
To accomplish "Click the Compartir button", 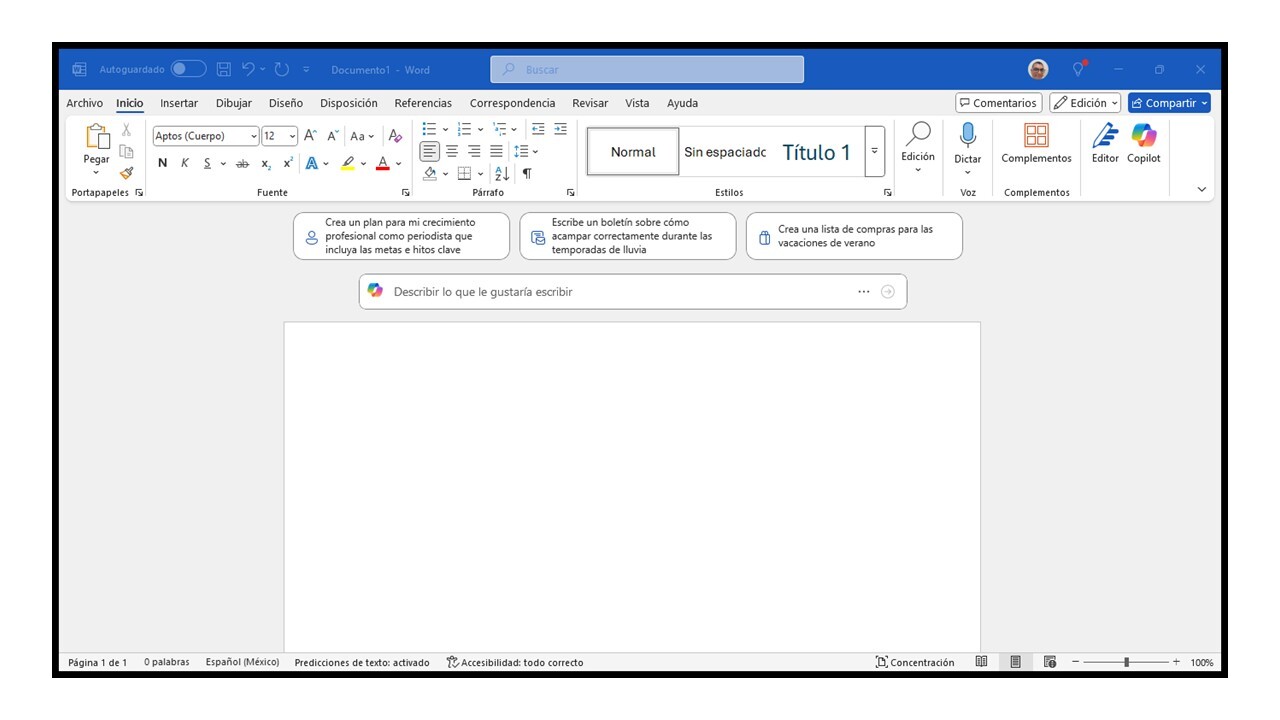I will point(1169,103).
